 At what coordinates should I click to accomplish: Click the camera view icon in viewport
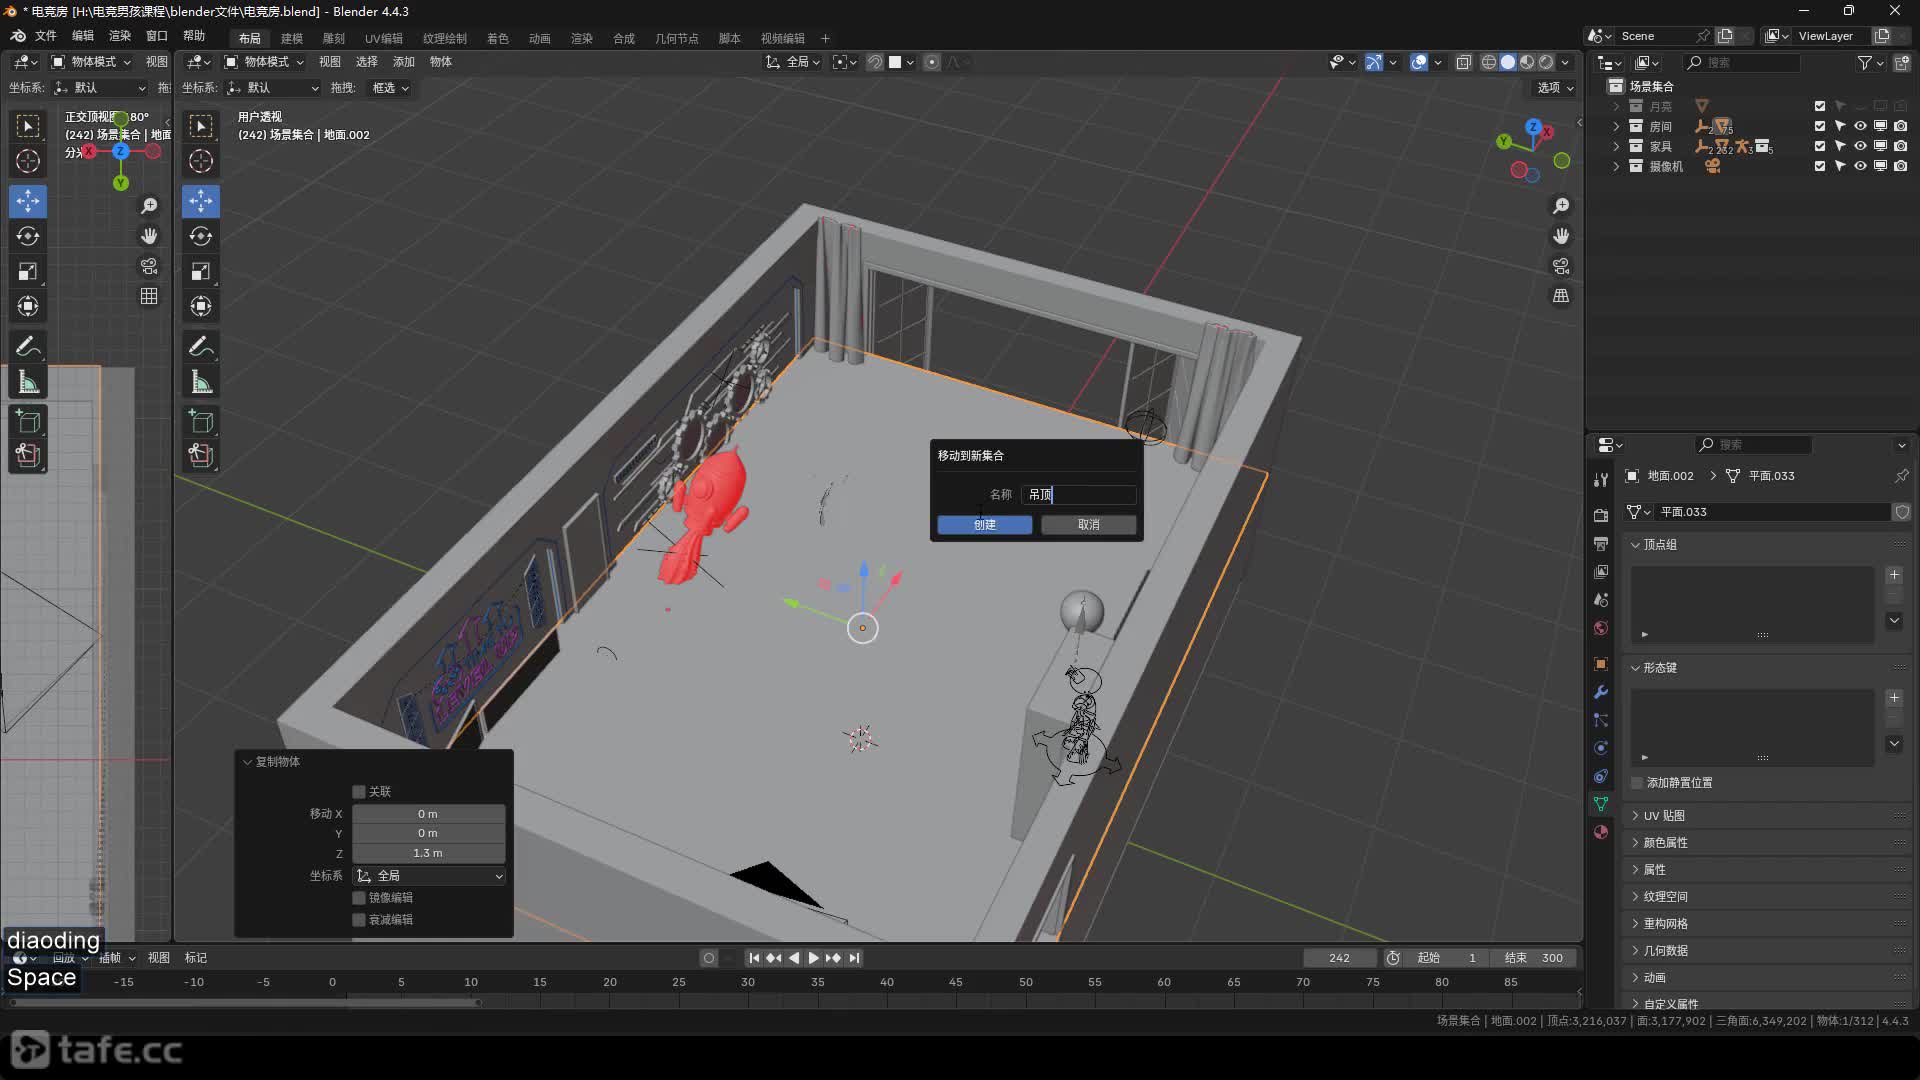(x=1561, y=266)
